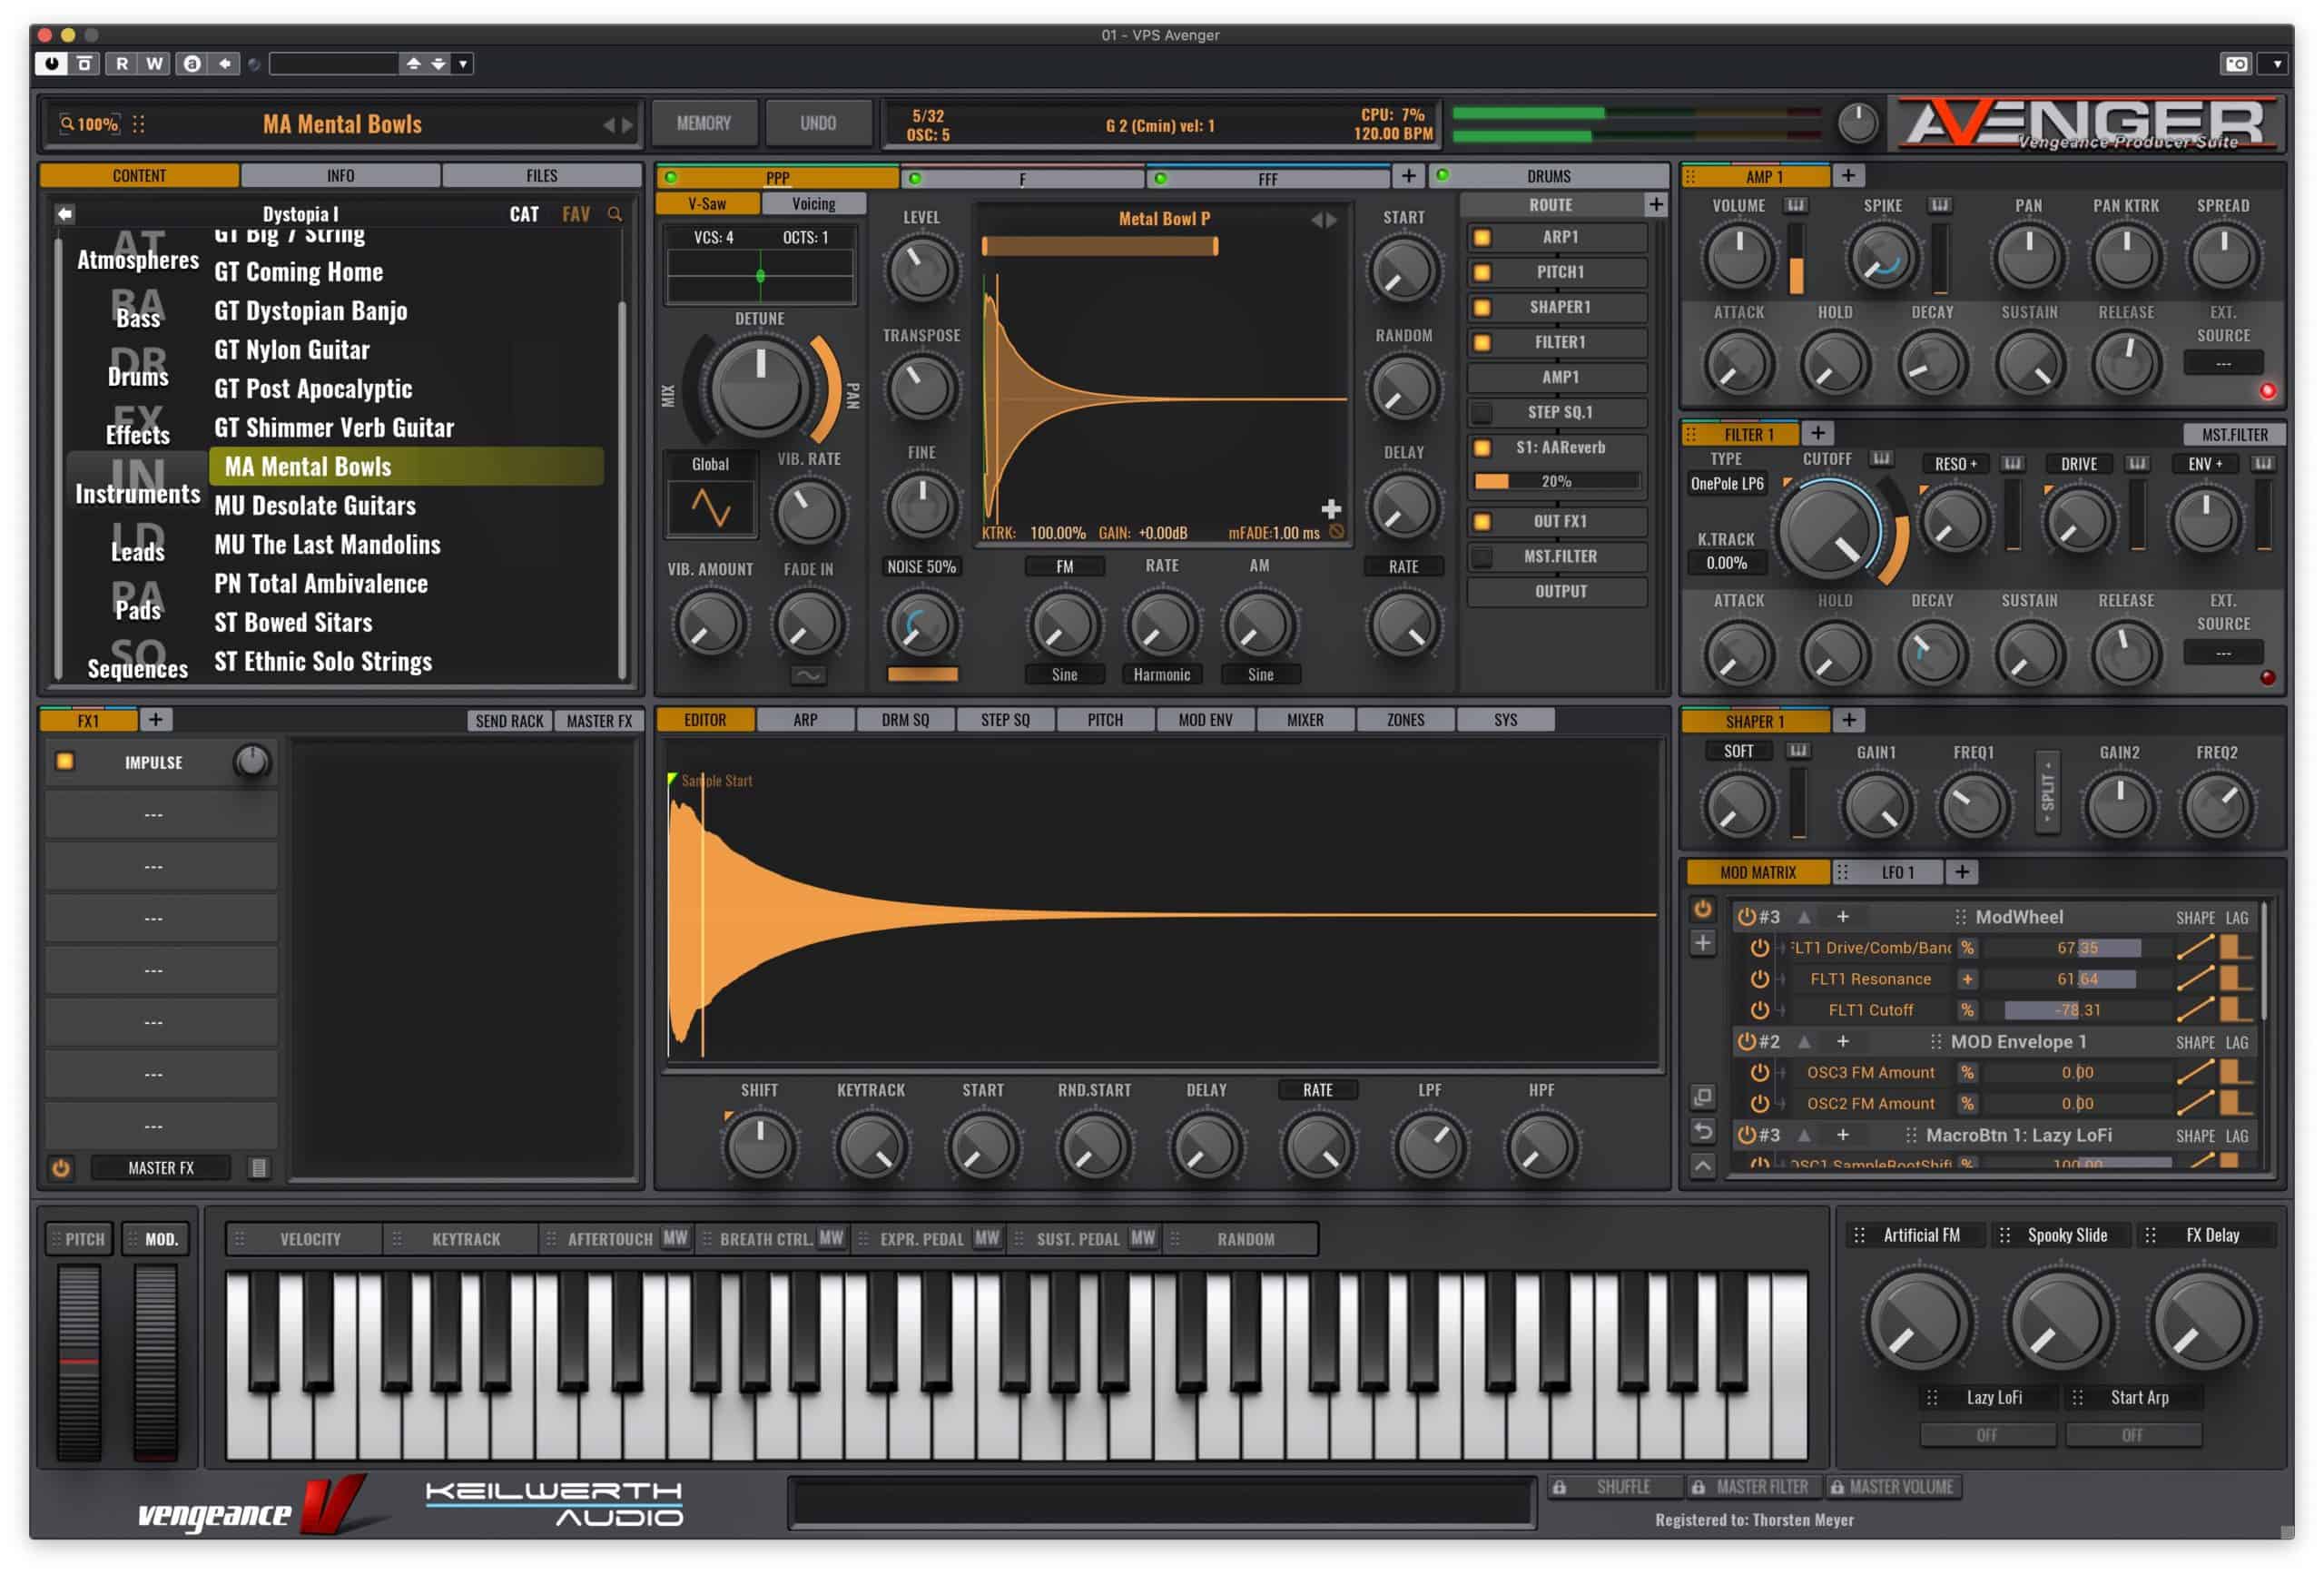Open the Lazy LoFi OFF selector

click(x=1986, y=1434)
